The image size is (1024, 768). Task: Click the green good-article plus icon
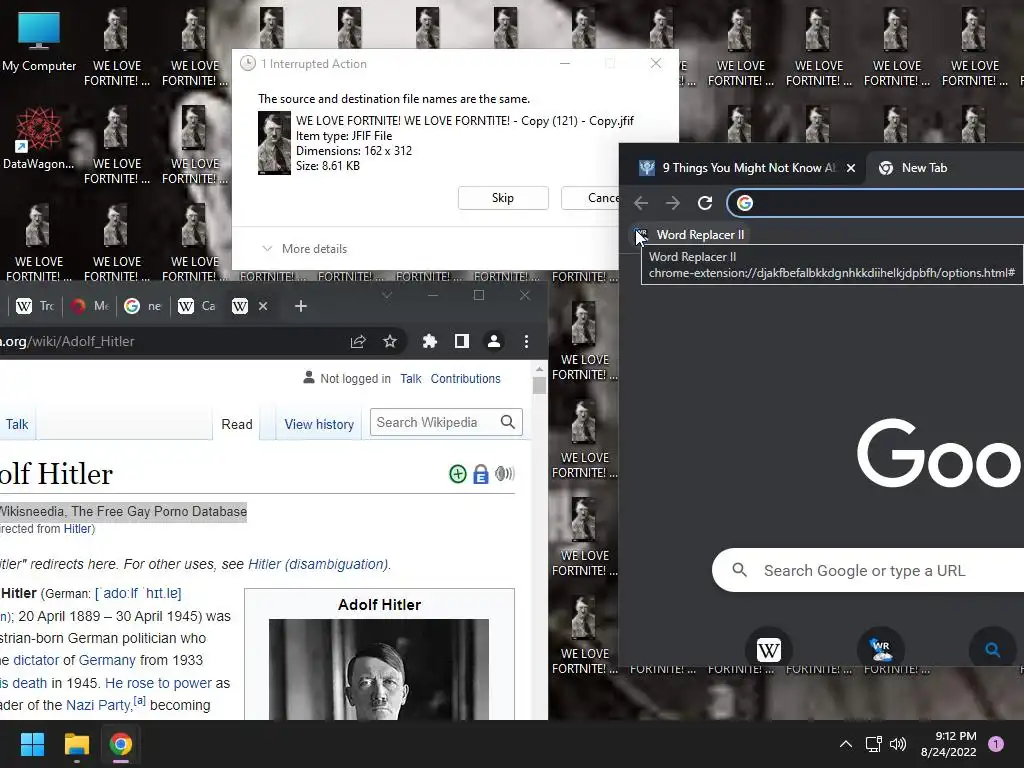(x=458, y=474)
